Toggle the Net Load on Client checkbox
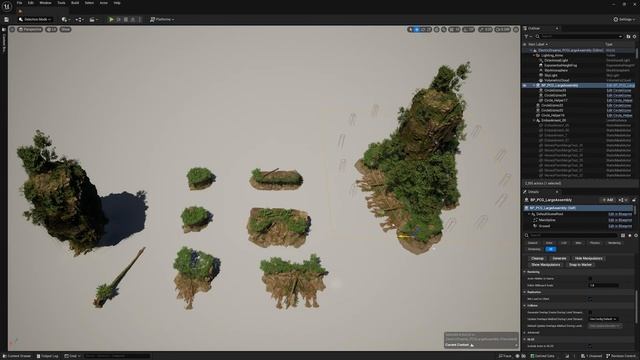This screenshot has width=640, height=360. tap(590, 299)
